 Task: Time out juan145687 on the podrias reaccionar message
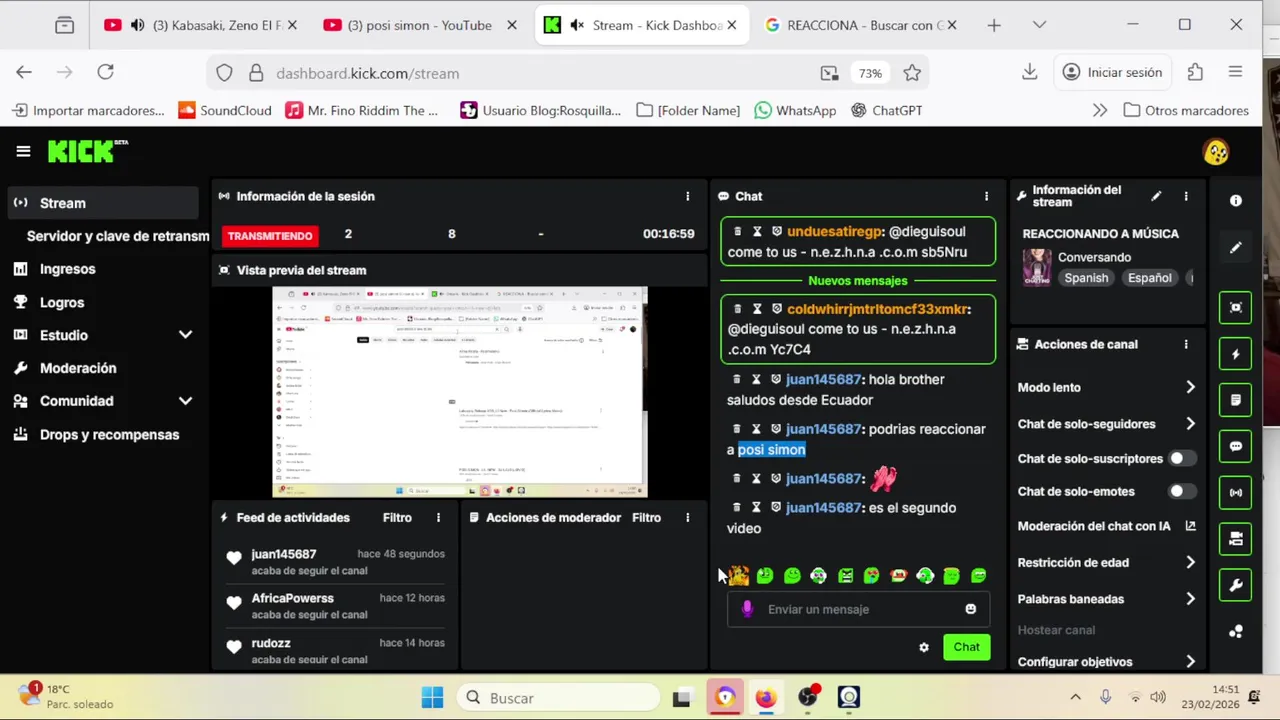(x=756, y=429)
